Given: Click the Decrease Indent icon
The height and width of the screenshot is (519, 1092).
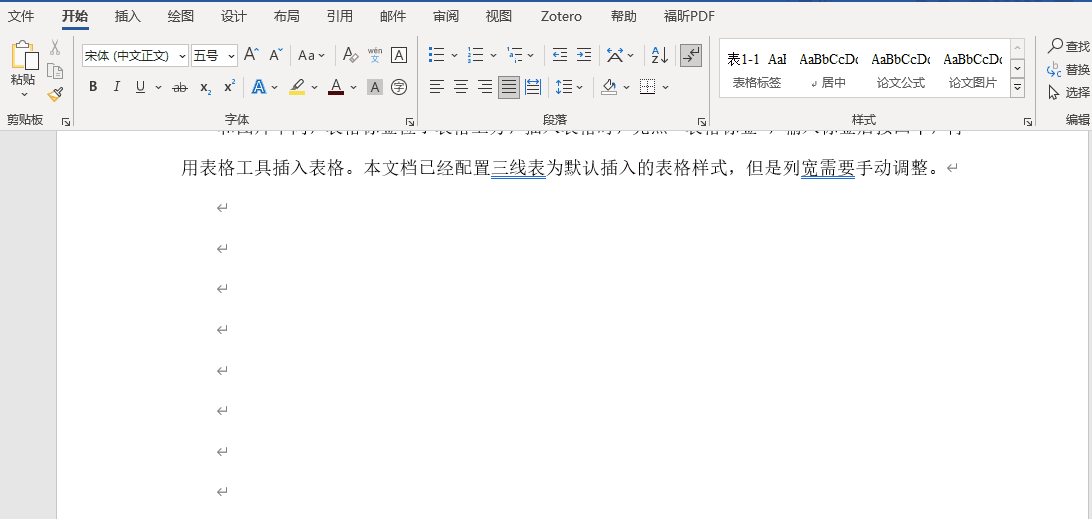Looking at the screenshot, I should 559,55.
